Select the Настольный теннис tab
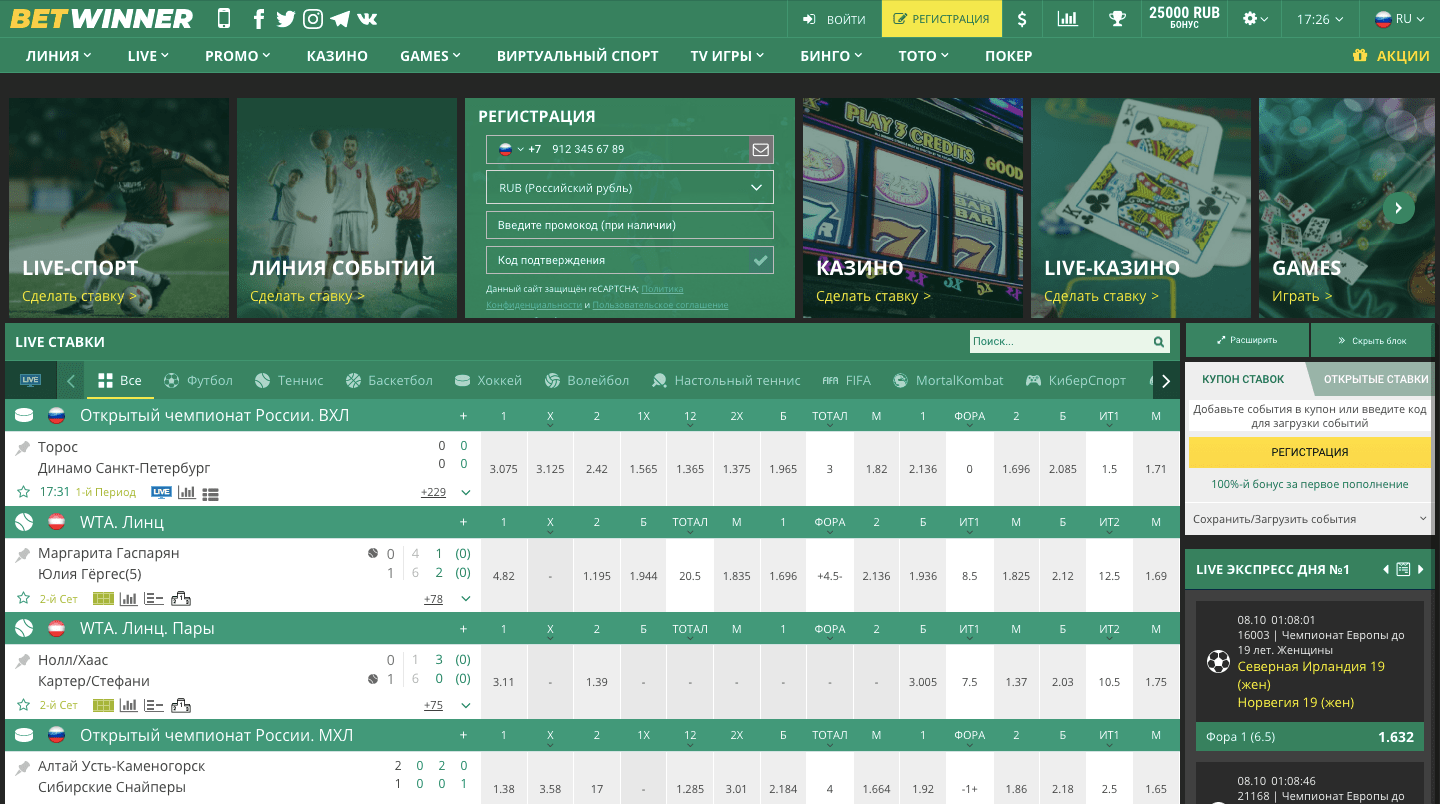1440x804 pixels. point(726,381)
